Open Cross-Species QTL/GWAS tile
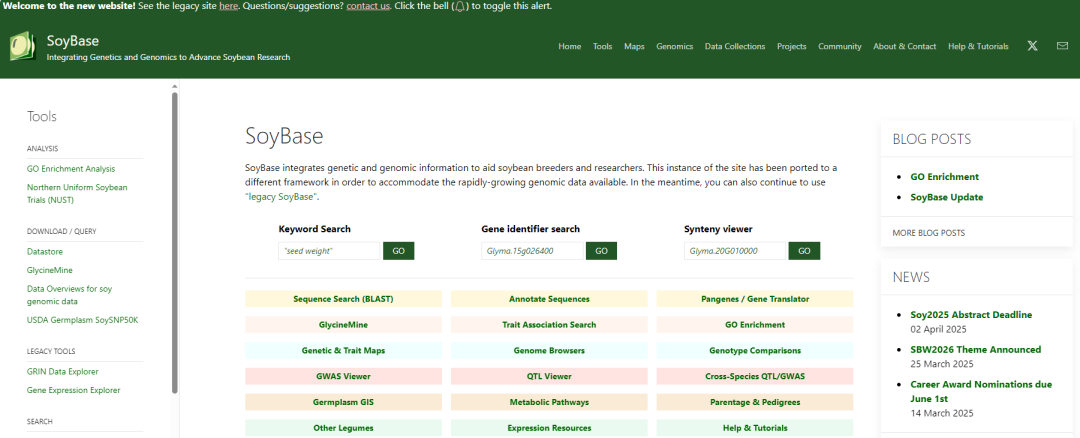Viewport: 1080px width, 438px height. 755,377
